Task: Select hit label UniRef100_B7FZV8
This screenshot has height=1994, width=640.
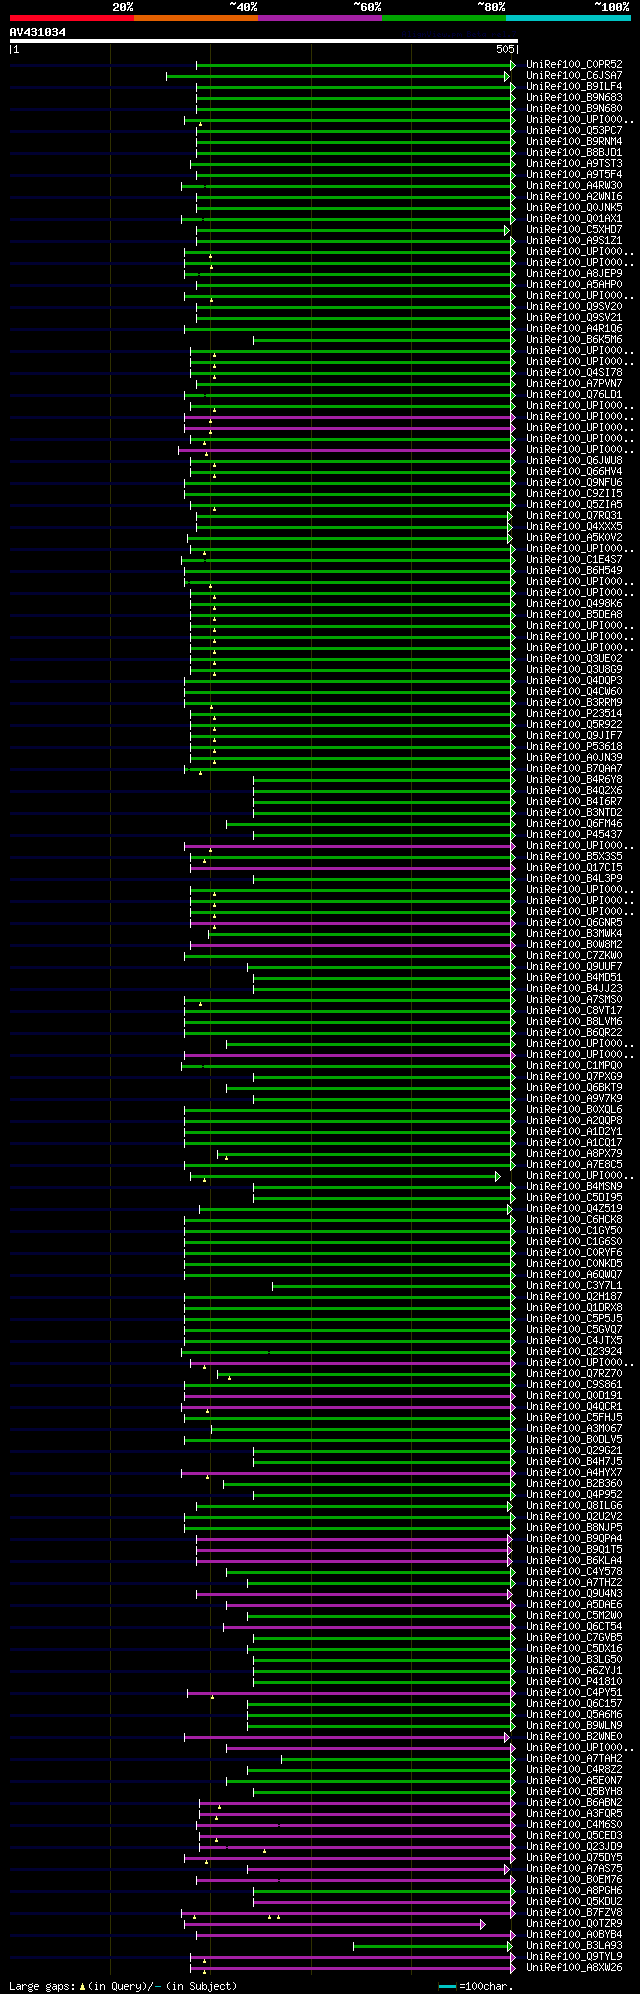Action: point(574,1913)
